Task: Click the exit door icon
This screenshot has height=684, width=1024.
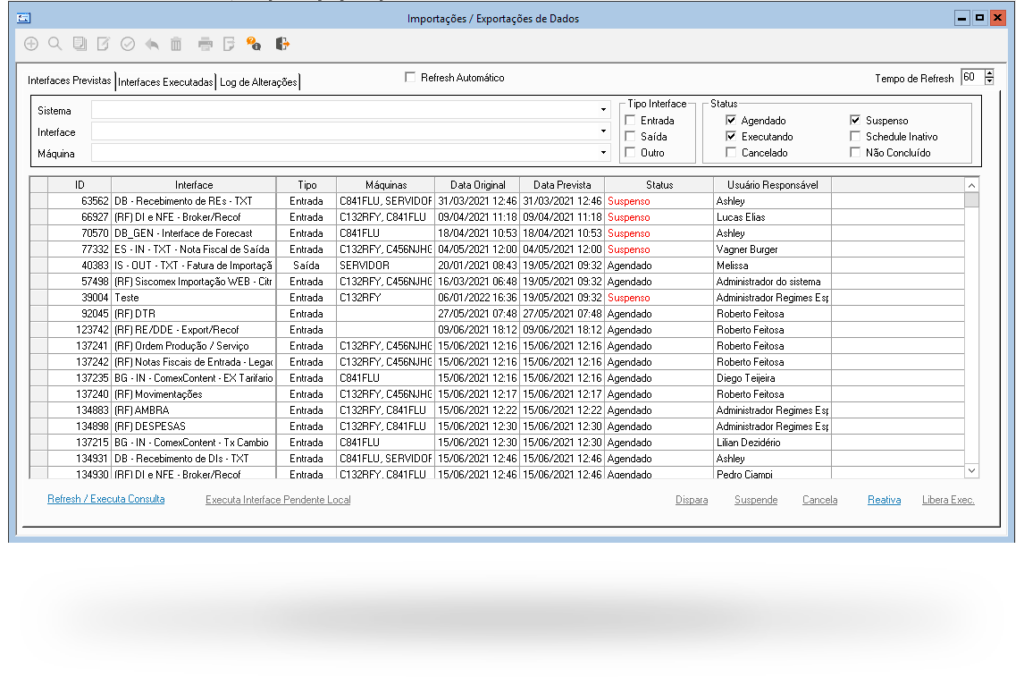Action: coord(282,44)
